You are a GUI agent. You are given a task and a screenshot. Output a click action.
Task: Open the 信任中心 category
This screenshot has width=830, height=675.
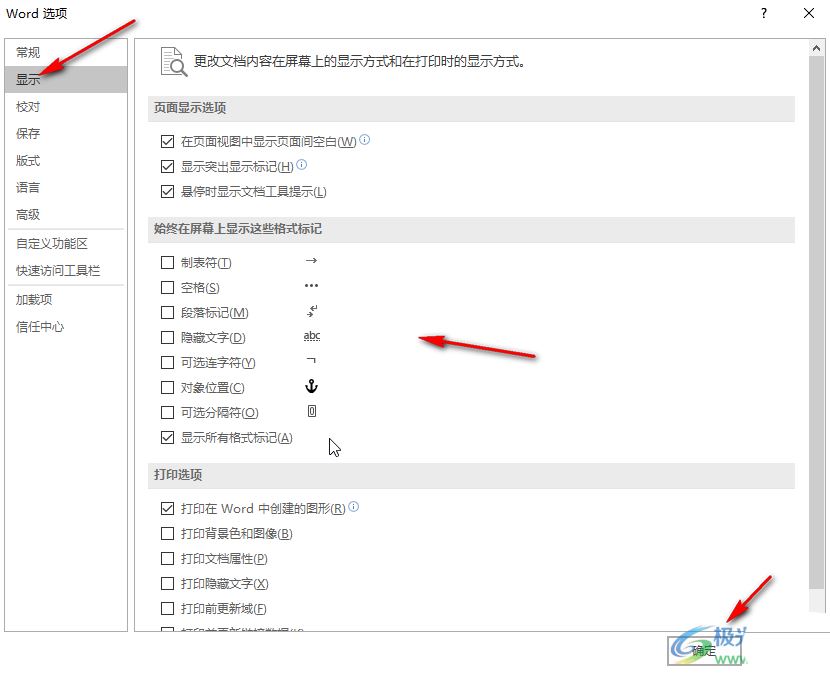(66, 327)
